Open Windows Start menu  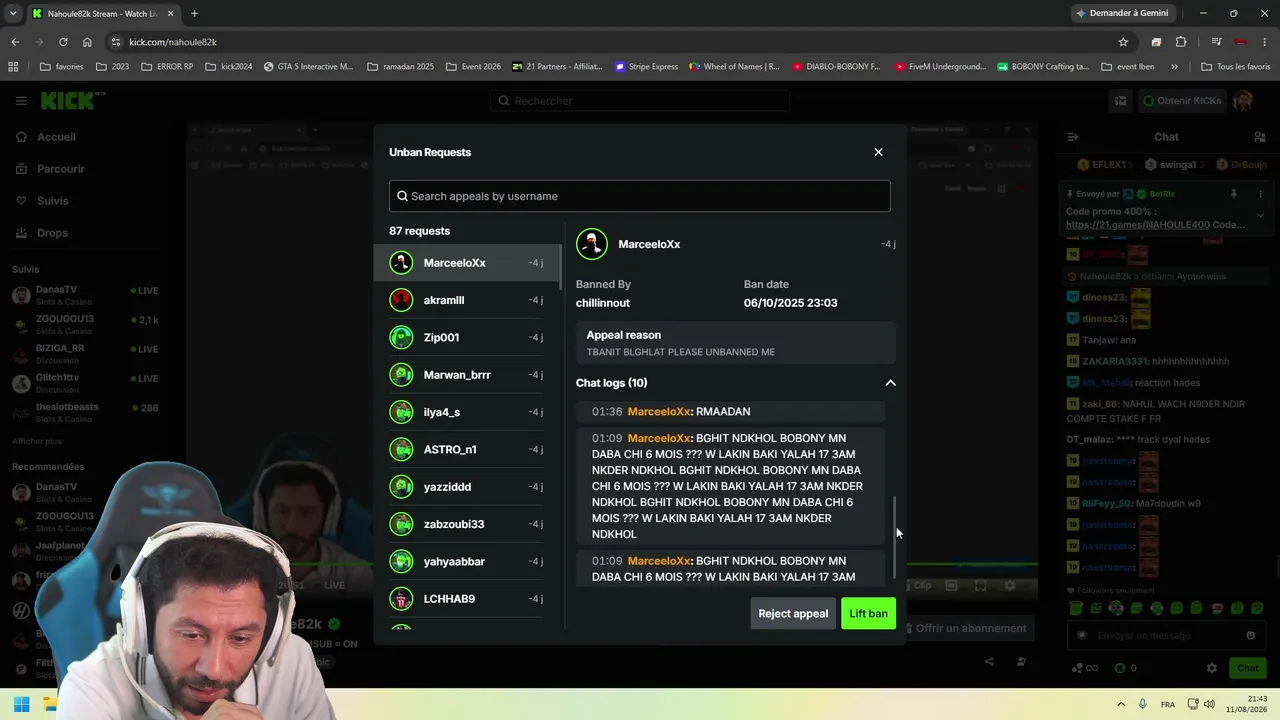tap(21, 704)
